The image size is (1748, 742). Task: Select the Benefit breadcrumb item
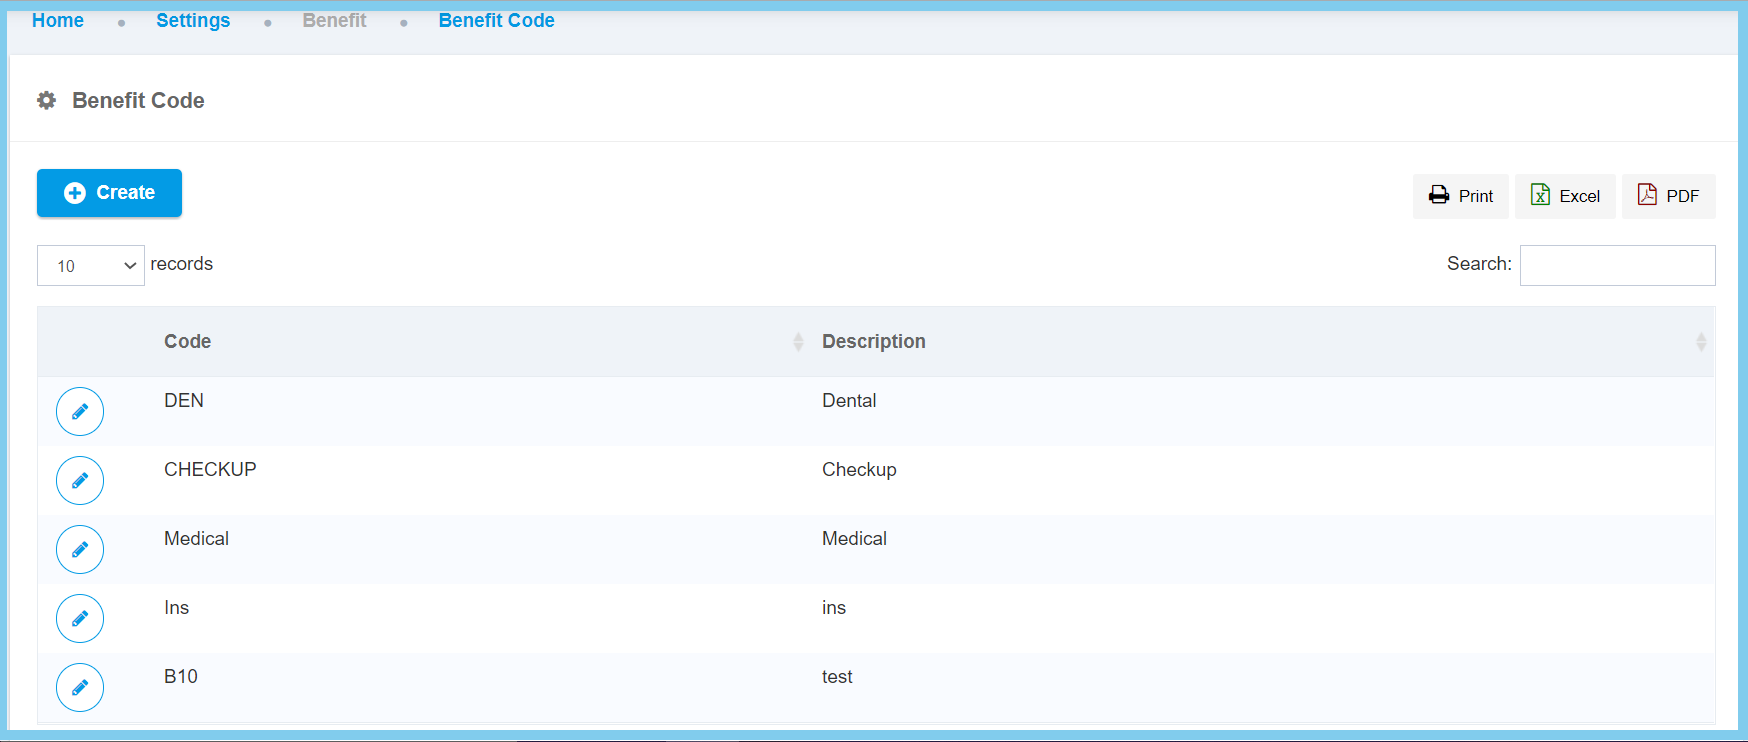(334, 21)
